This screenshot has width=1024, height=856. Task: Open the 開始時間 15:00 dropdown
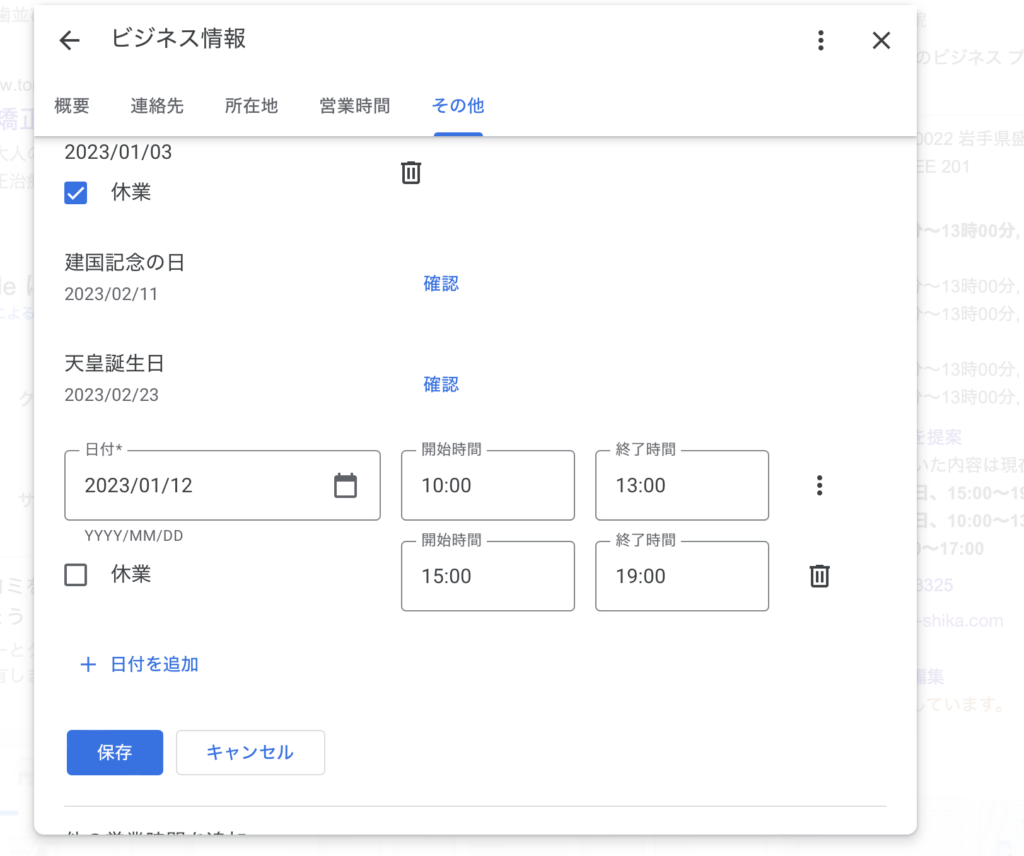pyautogui.click(x=487, y=576)
